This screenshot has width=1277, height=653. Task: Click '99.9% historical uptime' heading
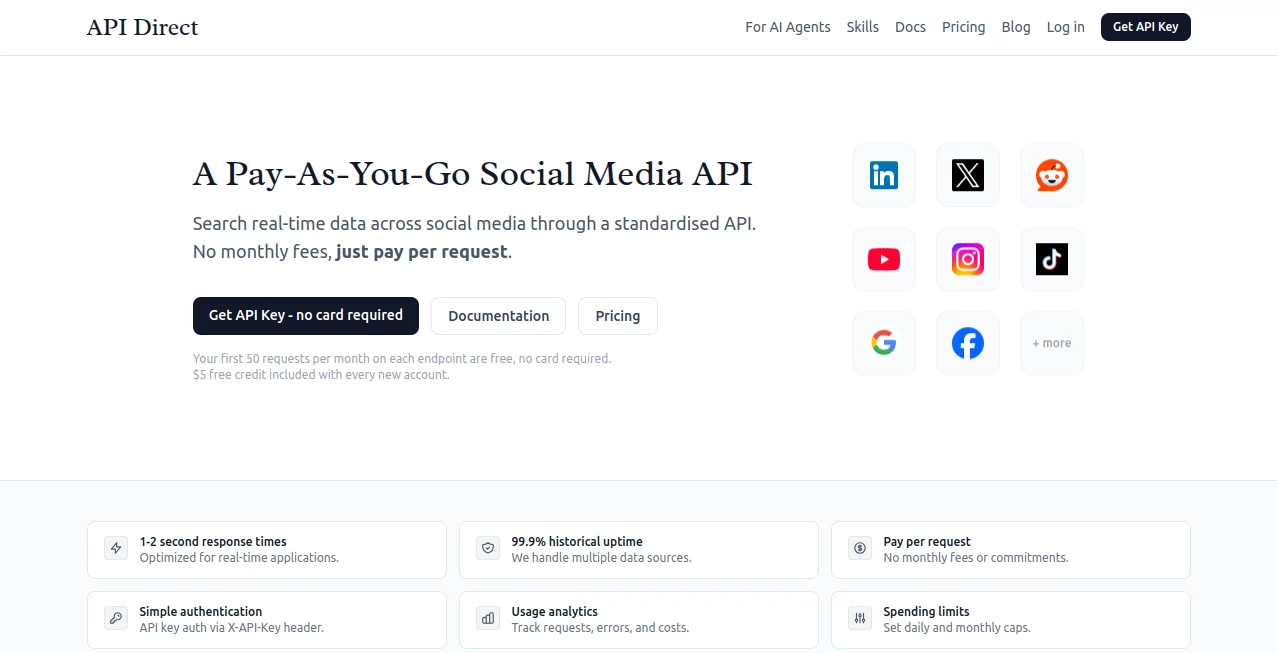577,541
